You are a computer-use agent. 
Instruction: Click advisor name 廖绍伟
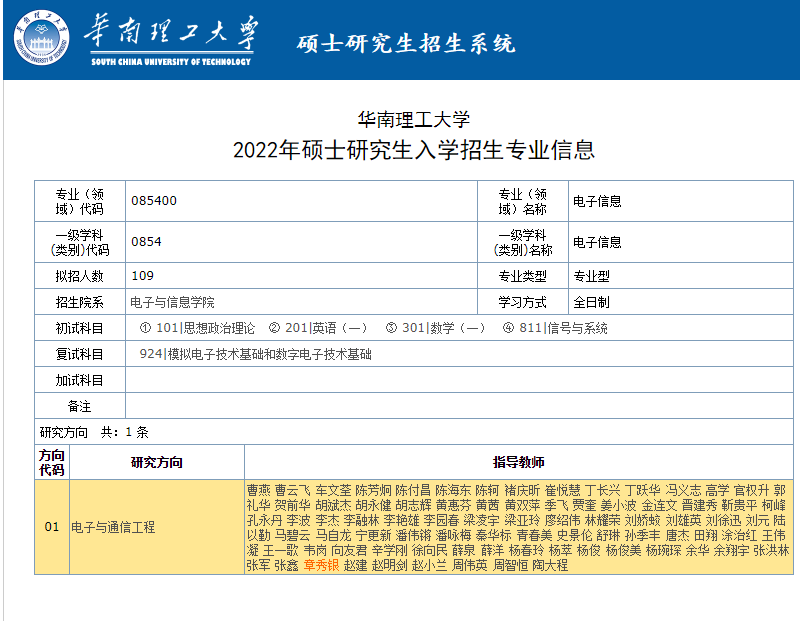click(x=562, y=520)
